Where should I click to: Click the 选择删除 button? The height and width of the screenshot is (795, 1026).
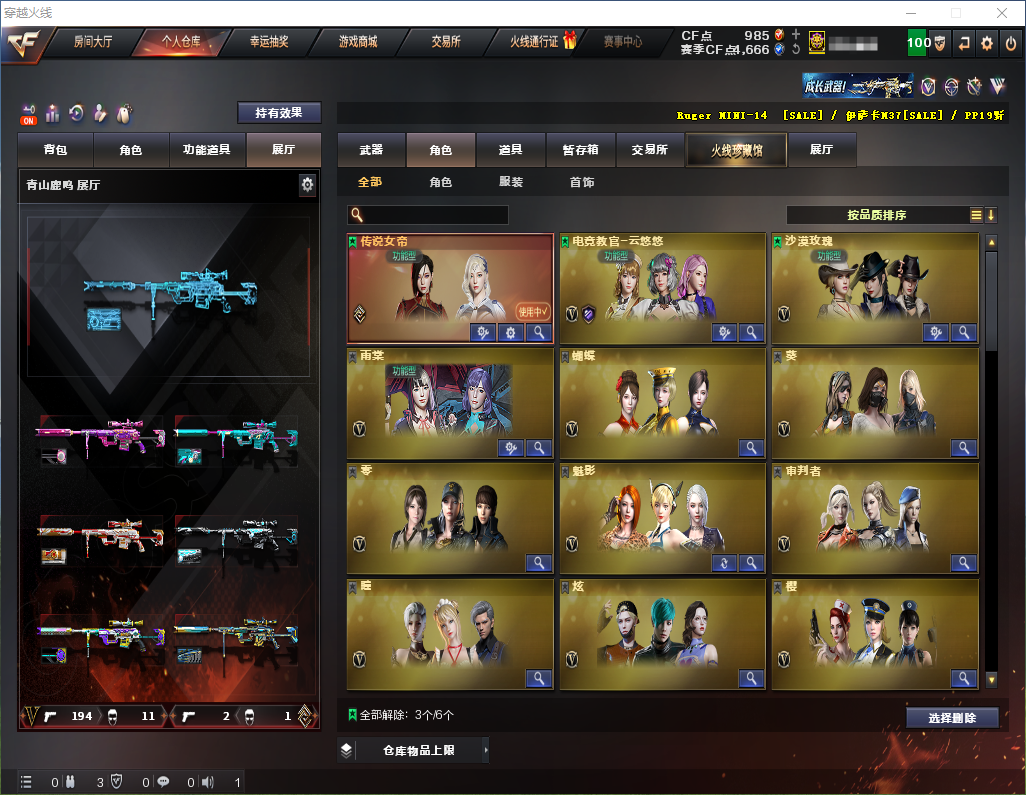tap(952, 718)
